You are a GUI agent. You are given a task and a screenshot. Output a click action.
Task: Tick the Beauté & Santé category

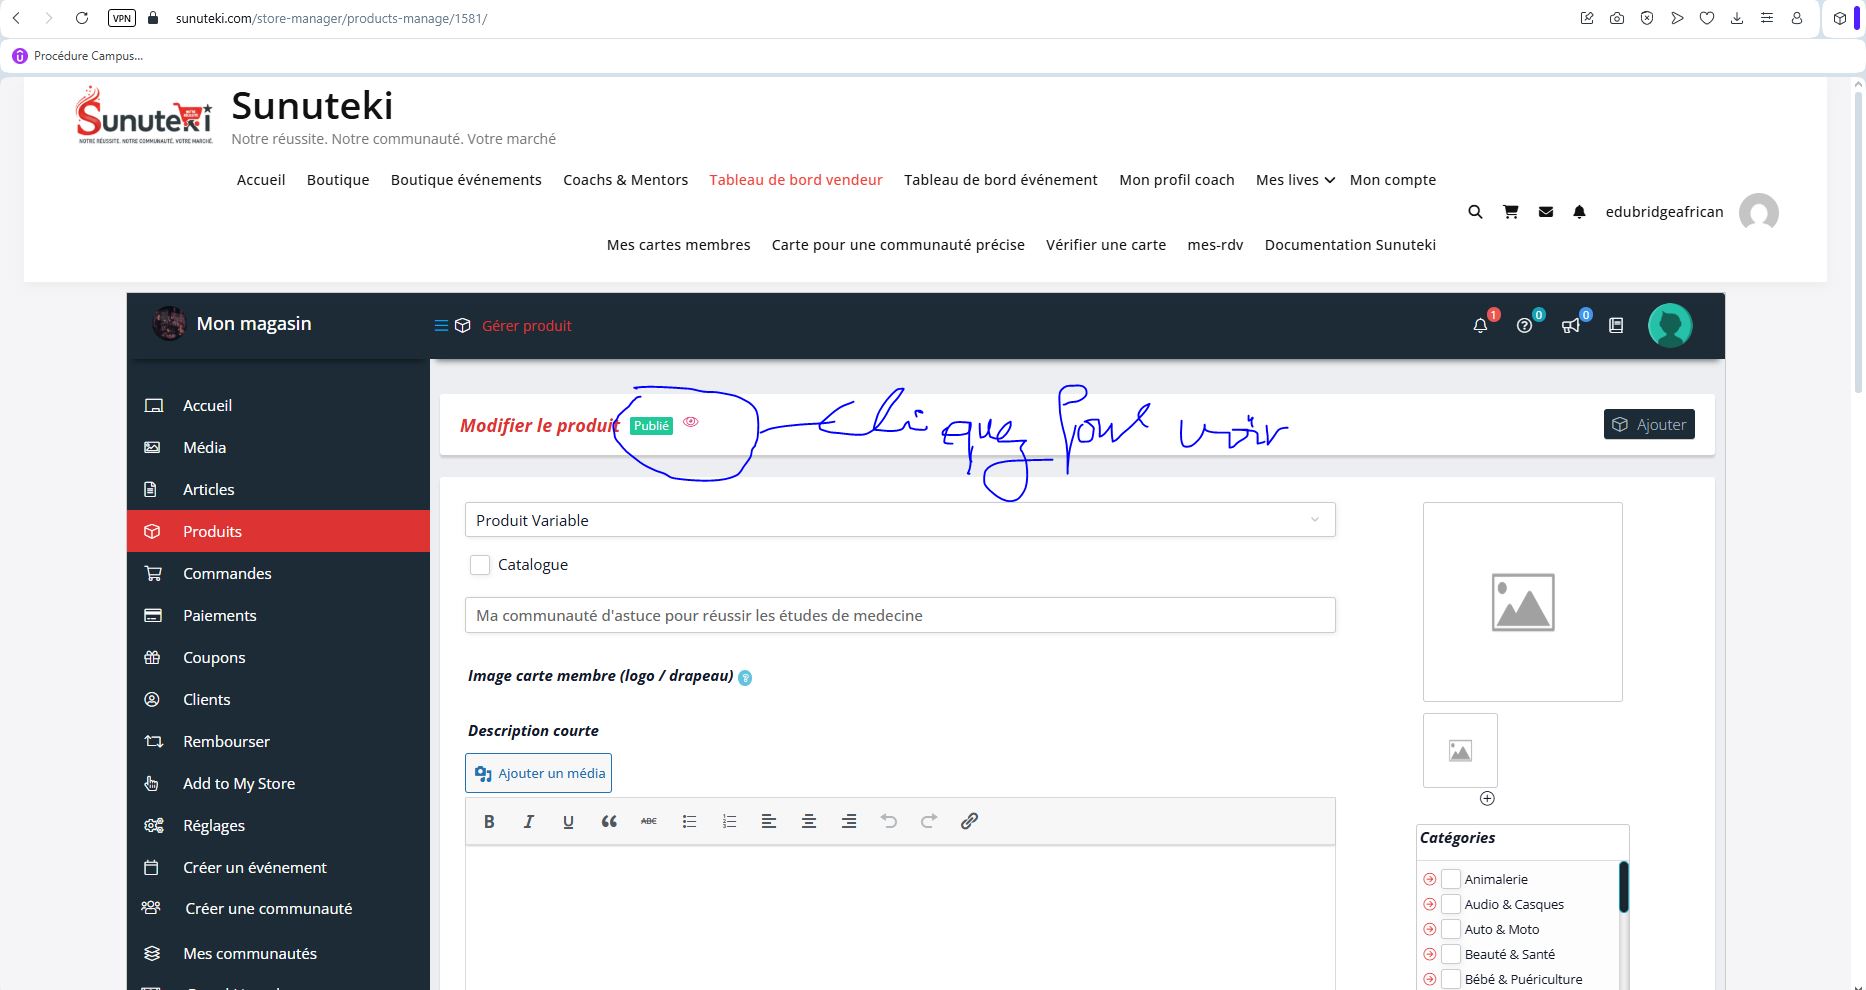pyautogui.click(x=1451, y=954)
